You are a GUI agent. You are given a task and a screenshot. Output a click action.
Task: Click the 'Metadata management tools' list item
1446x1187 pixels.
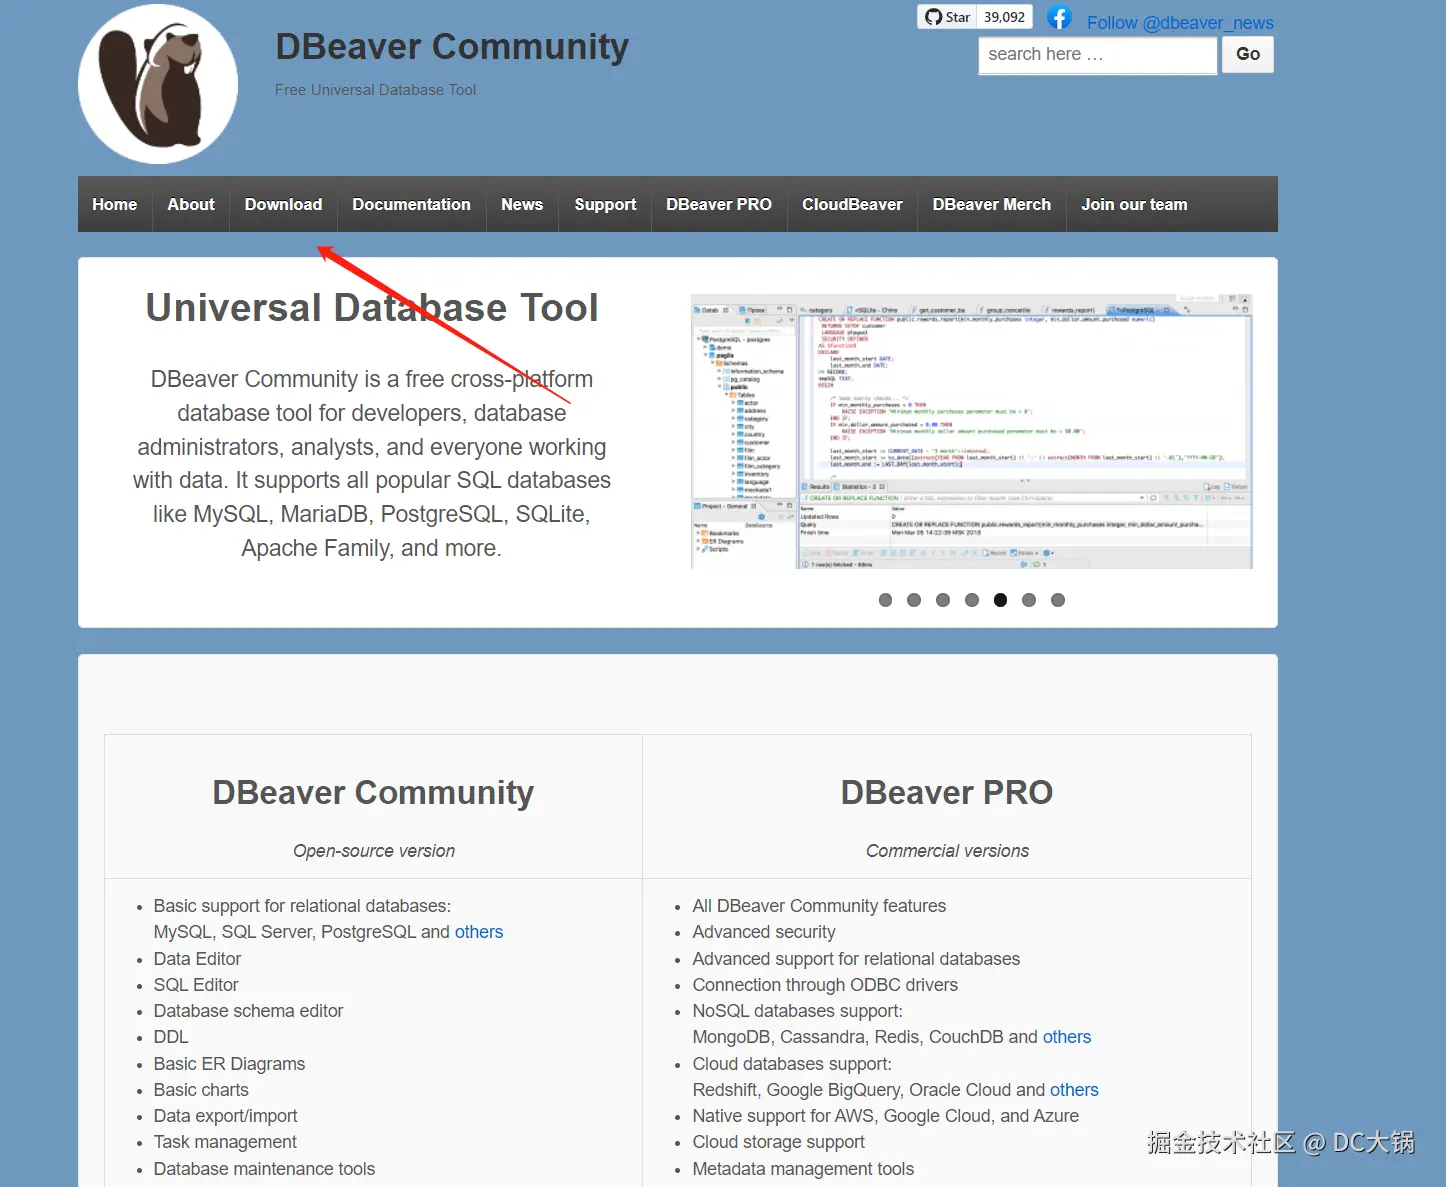(803, 1169)
